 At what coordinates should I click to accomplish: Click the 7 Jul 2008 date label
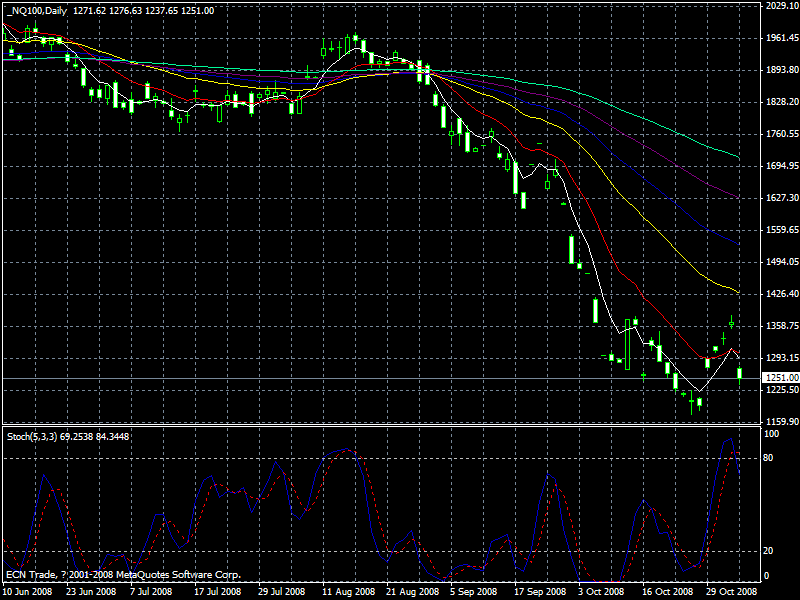tap(151, 592)
